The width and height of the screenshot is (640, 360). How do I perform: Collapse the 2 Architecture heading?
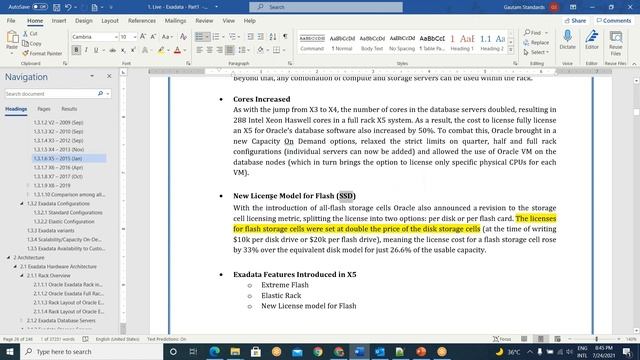pyautogui.click(x=8, y=258)
